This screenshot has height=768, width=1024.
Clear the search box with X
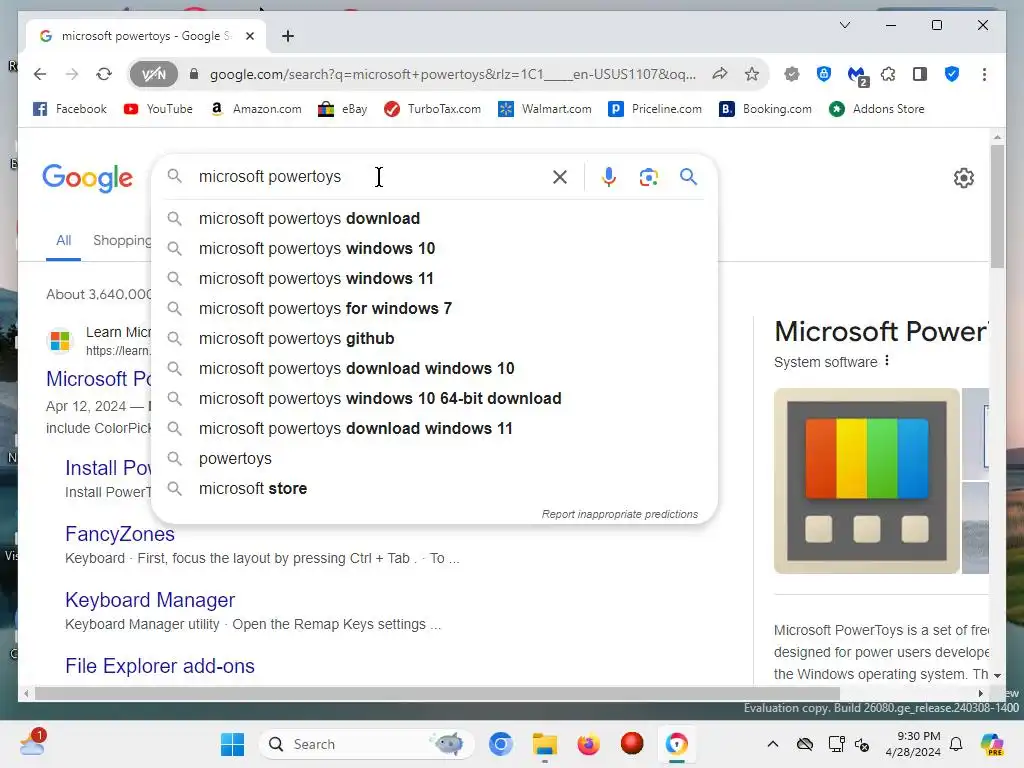coord(560,177)
